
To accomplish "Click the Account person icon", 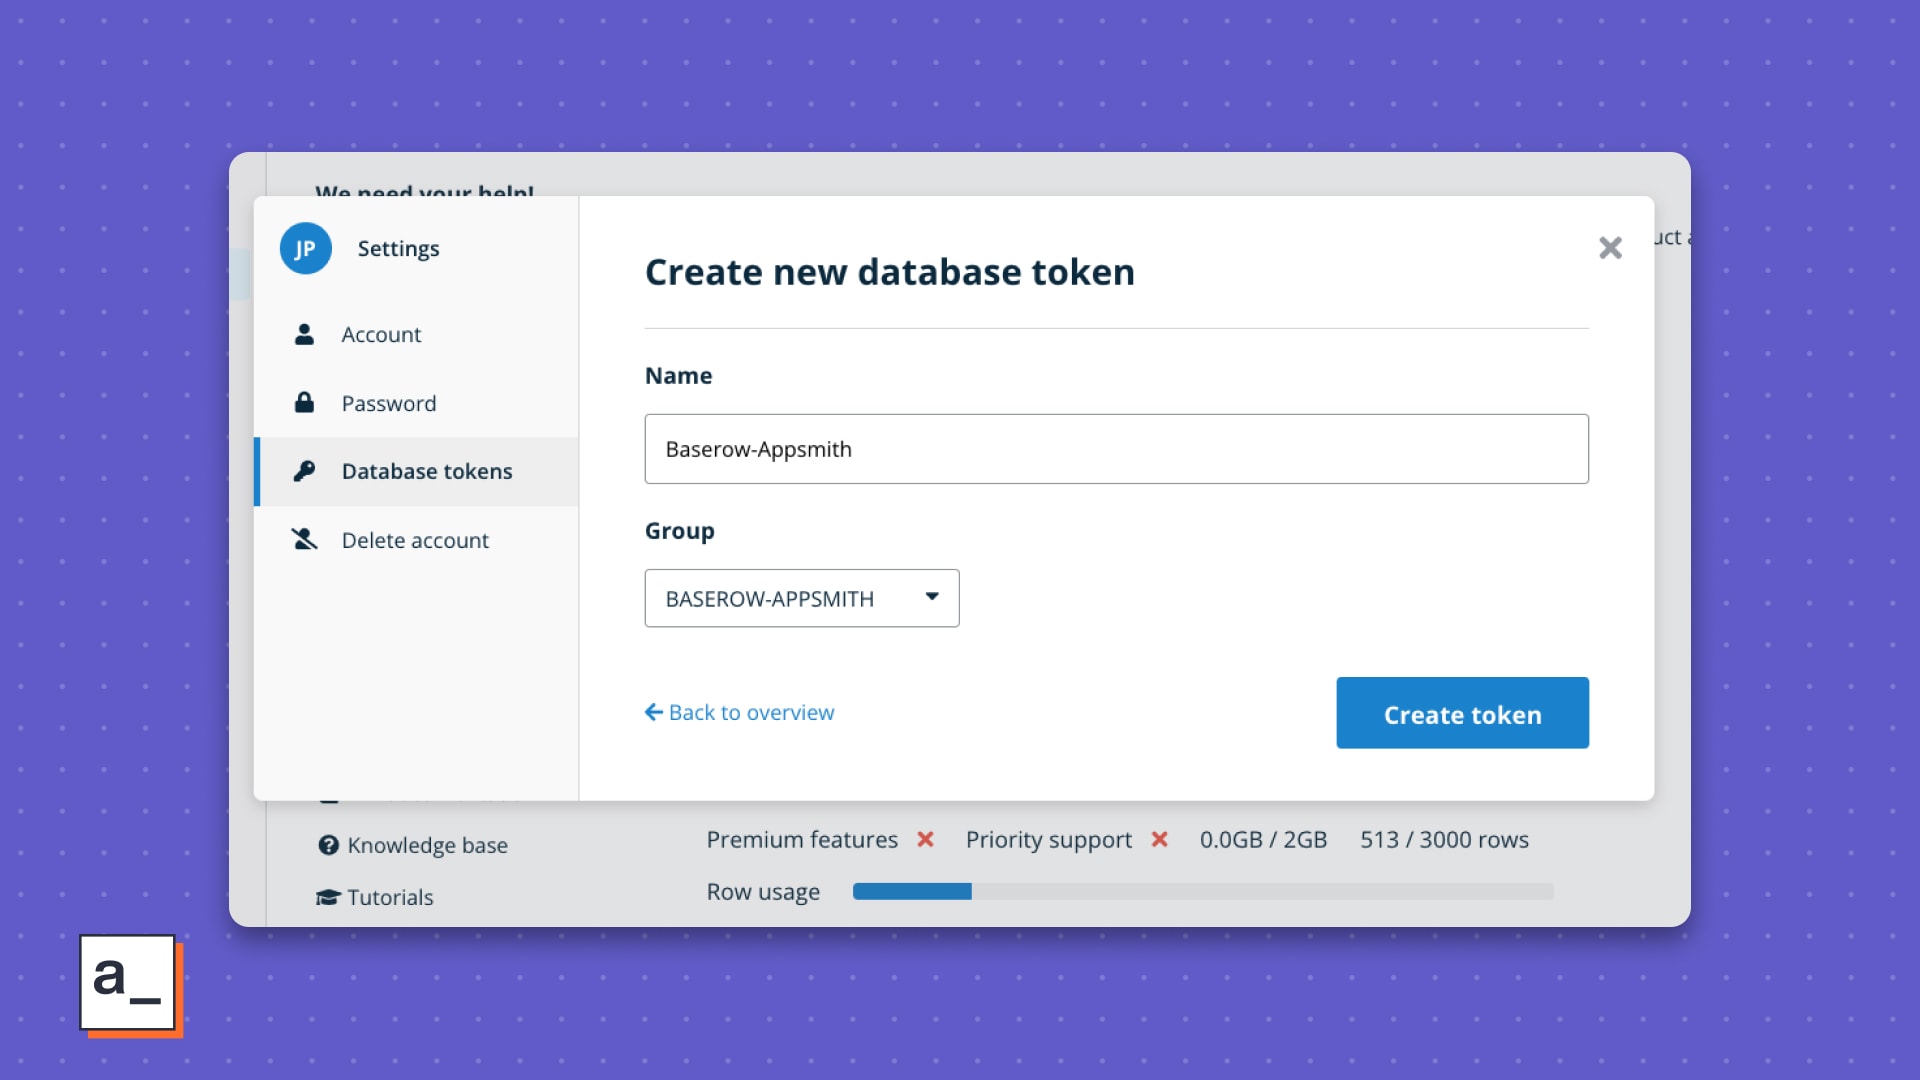I will (x=304, y=334).
